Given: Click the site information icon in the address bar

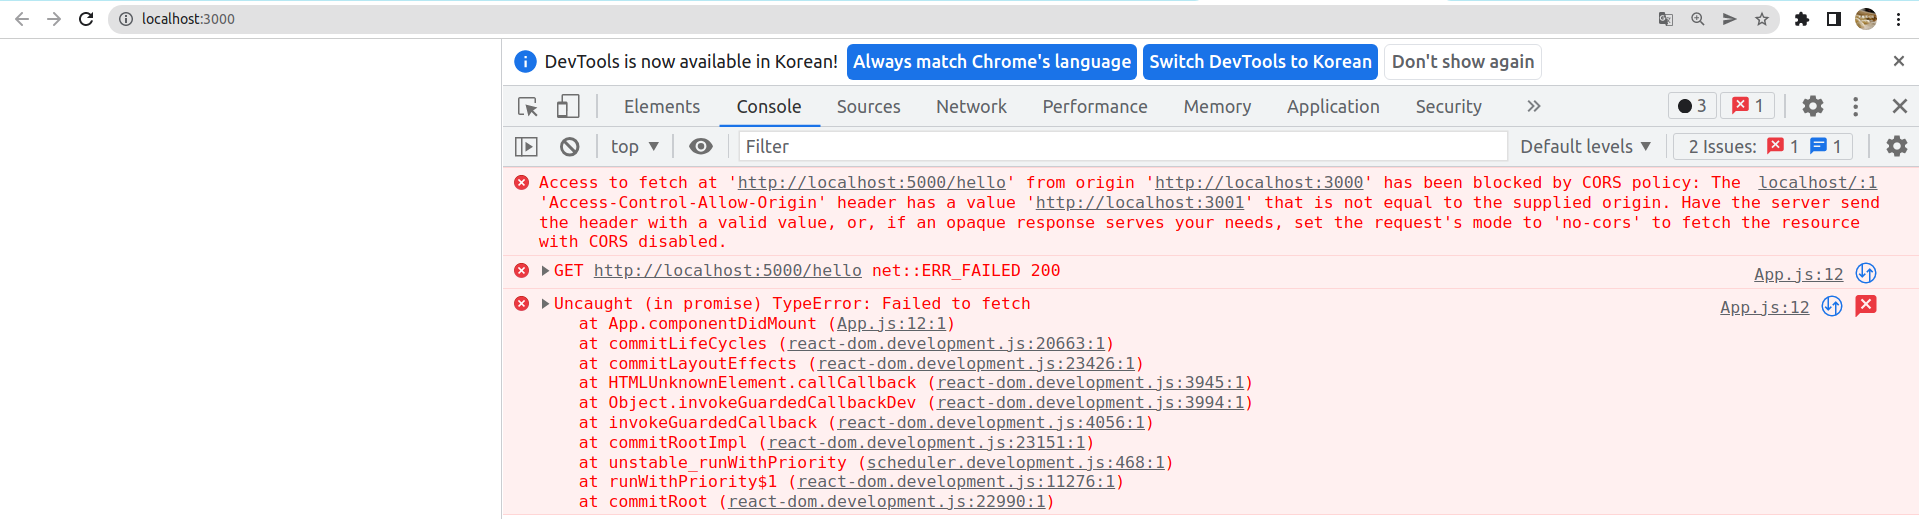Looking at the screenshot, I should click(126, 19).
